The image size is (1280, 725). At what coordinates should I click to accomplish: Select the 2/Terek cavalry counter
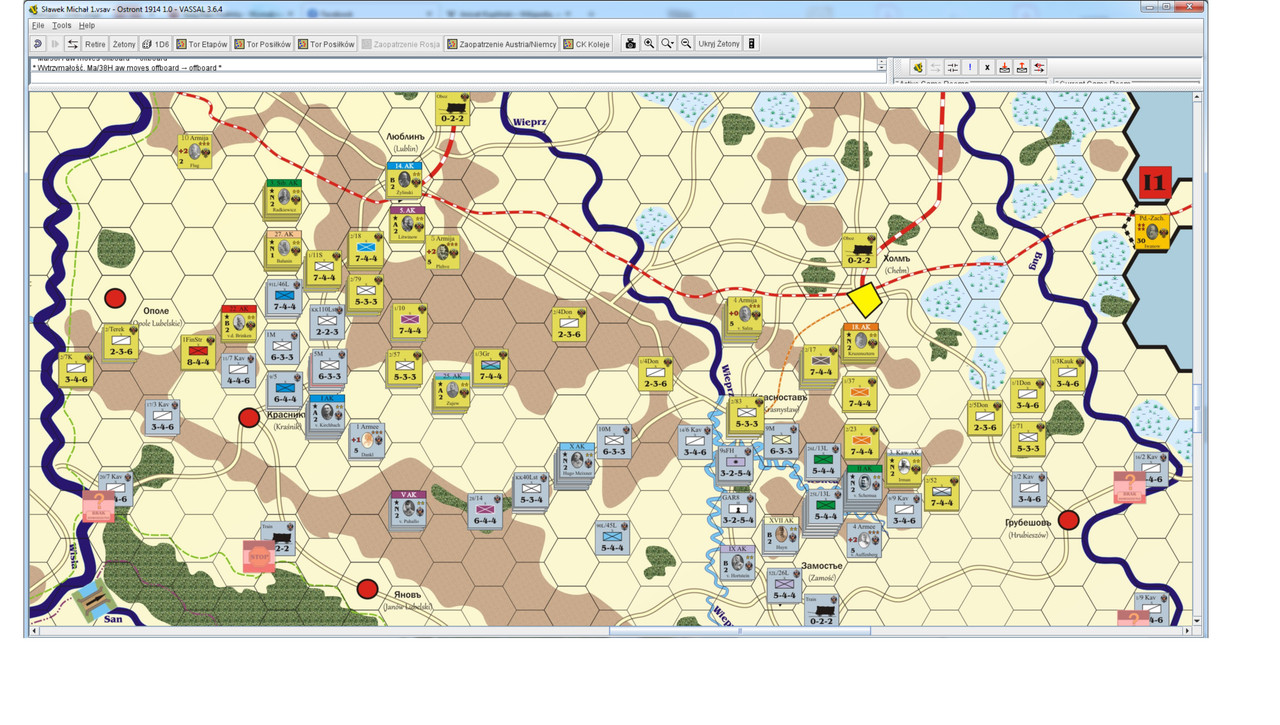(x=122, y=341)
